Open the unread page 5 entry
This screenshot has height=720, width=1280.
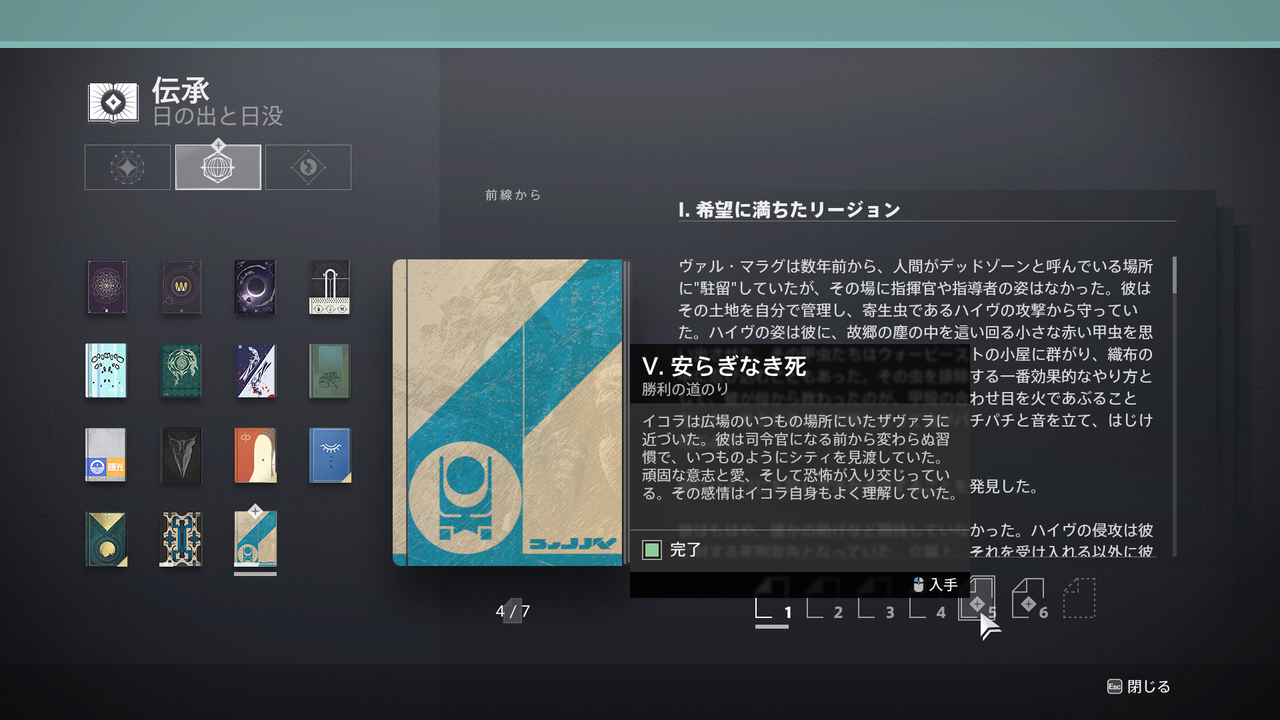[977, 599]
